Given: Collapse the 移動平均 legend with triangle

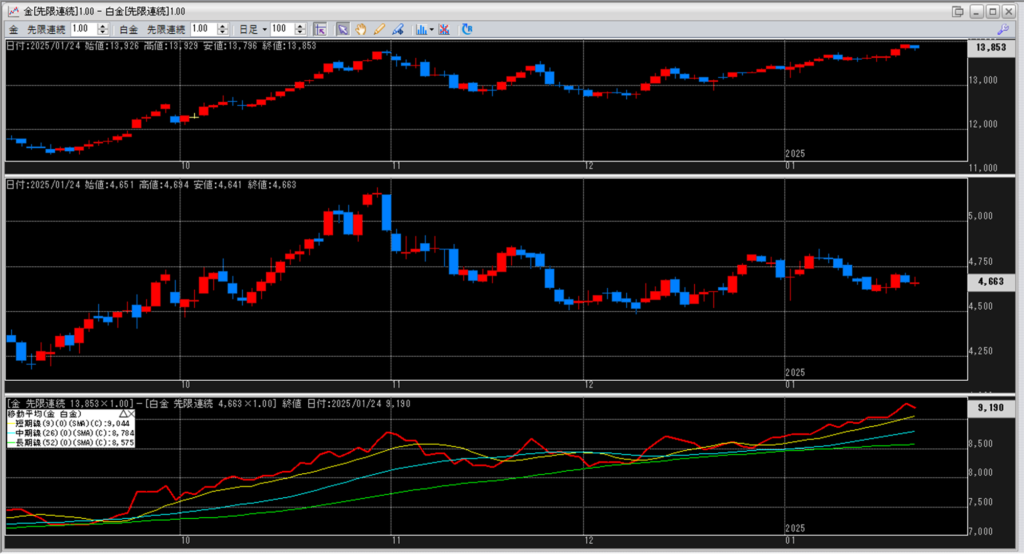Looking at the screenshot, I should (x=123, y=414).
